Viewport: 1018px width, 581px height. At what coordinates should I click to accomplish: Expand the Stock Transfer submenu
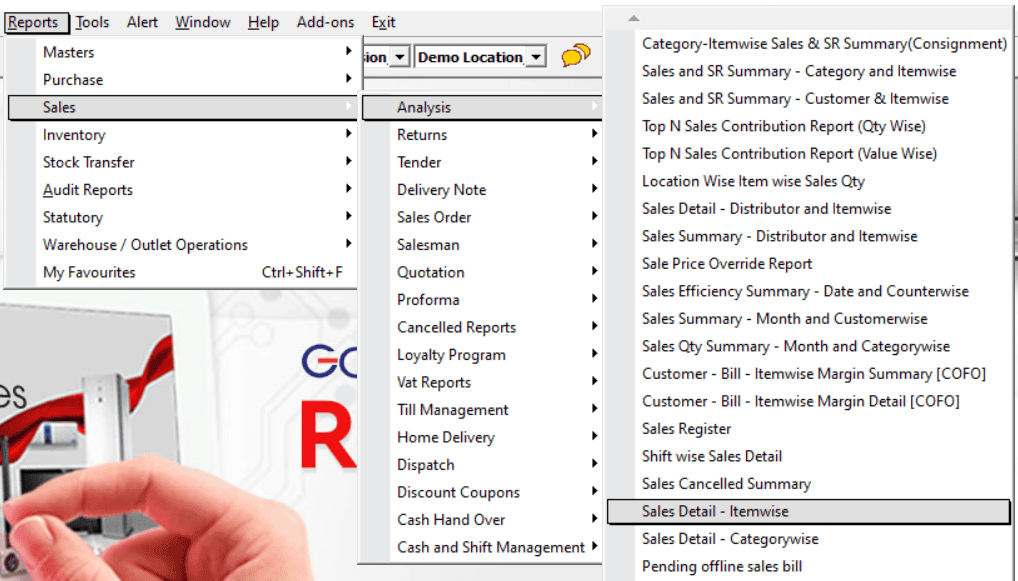[182, 162]
